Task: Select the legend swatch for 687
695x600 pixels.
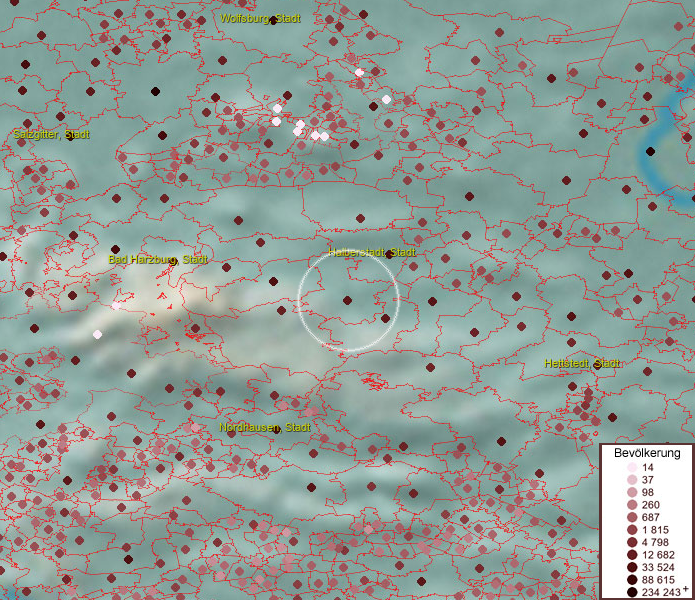Action: click(632, 517)
